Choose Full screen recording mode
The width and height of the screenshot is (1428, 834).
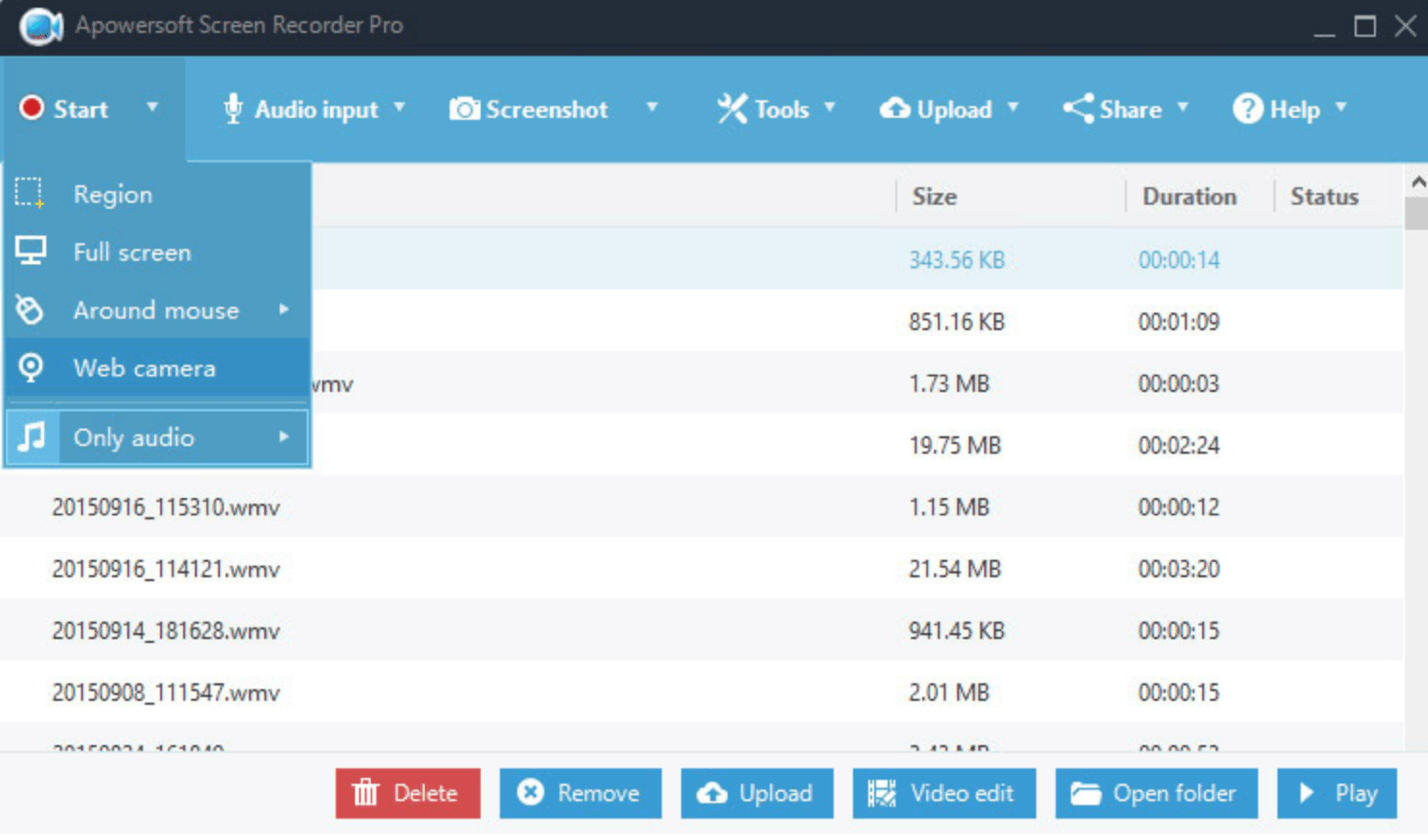(x=157, y=252)
